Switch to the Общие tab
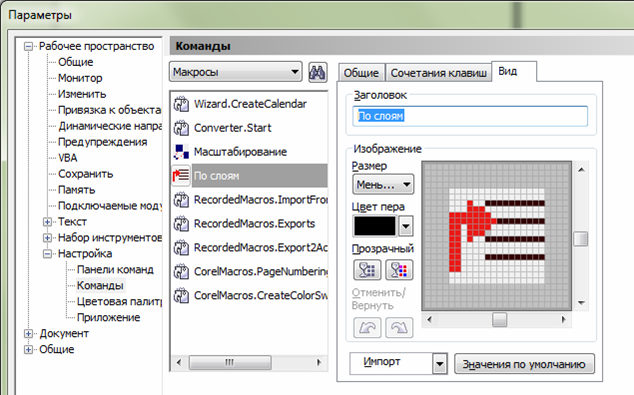Image resolution: width=634 pixels, height=395 pixels. [361, 73]
